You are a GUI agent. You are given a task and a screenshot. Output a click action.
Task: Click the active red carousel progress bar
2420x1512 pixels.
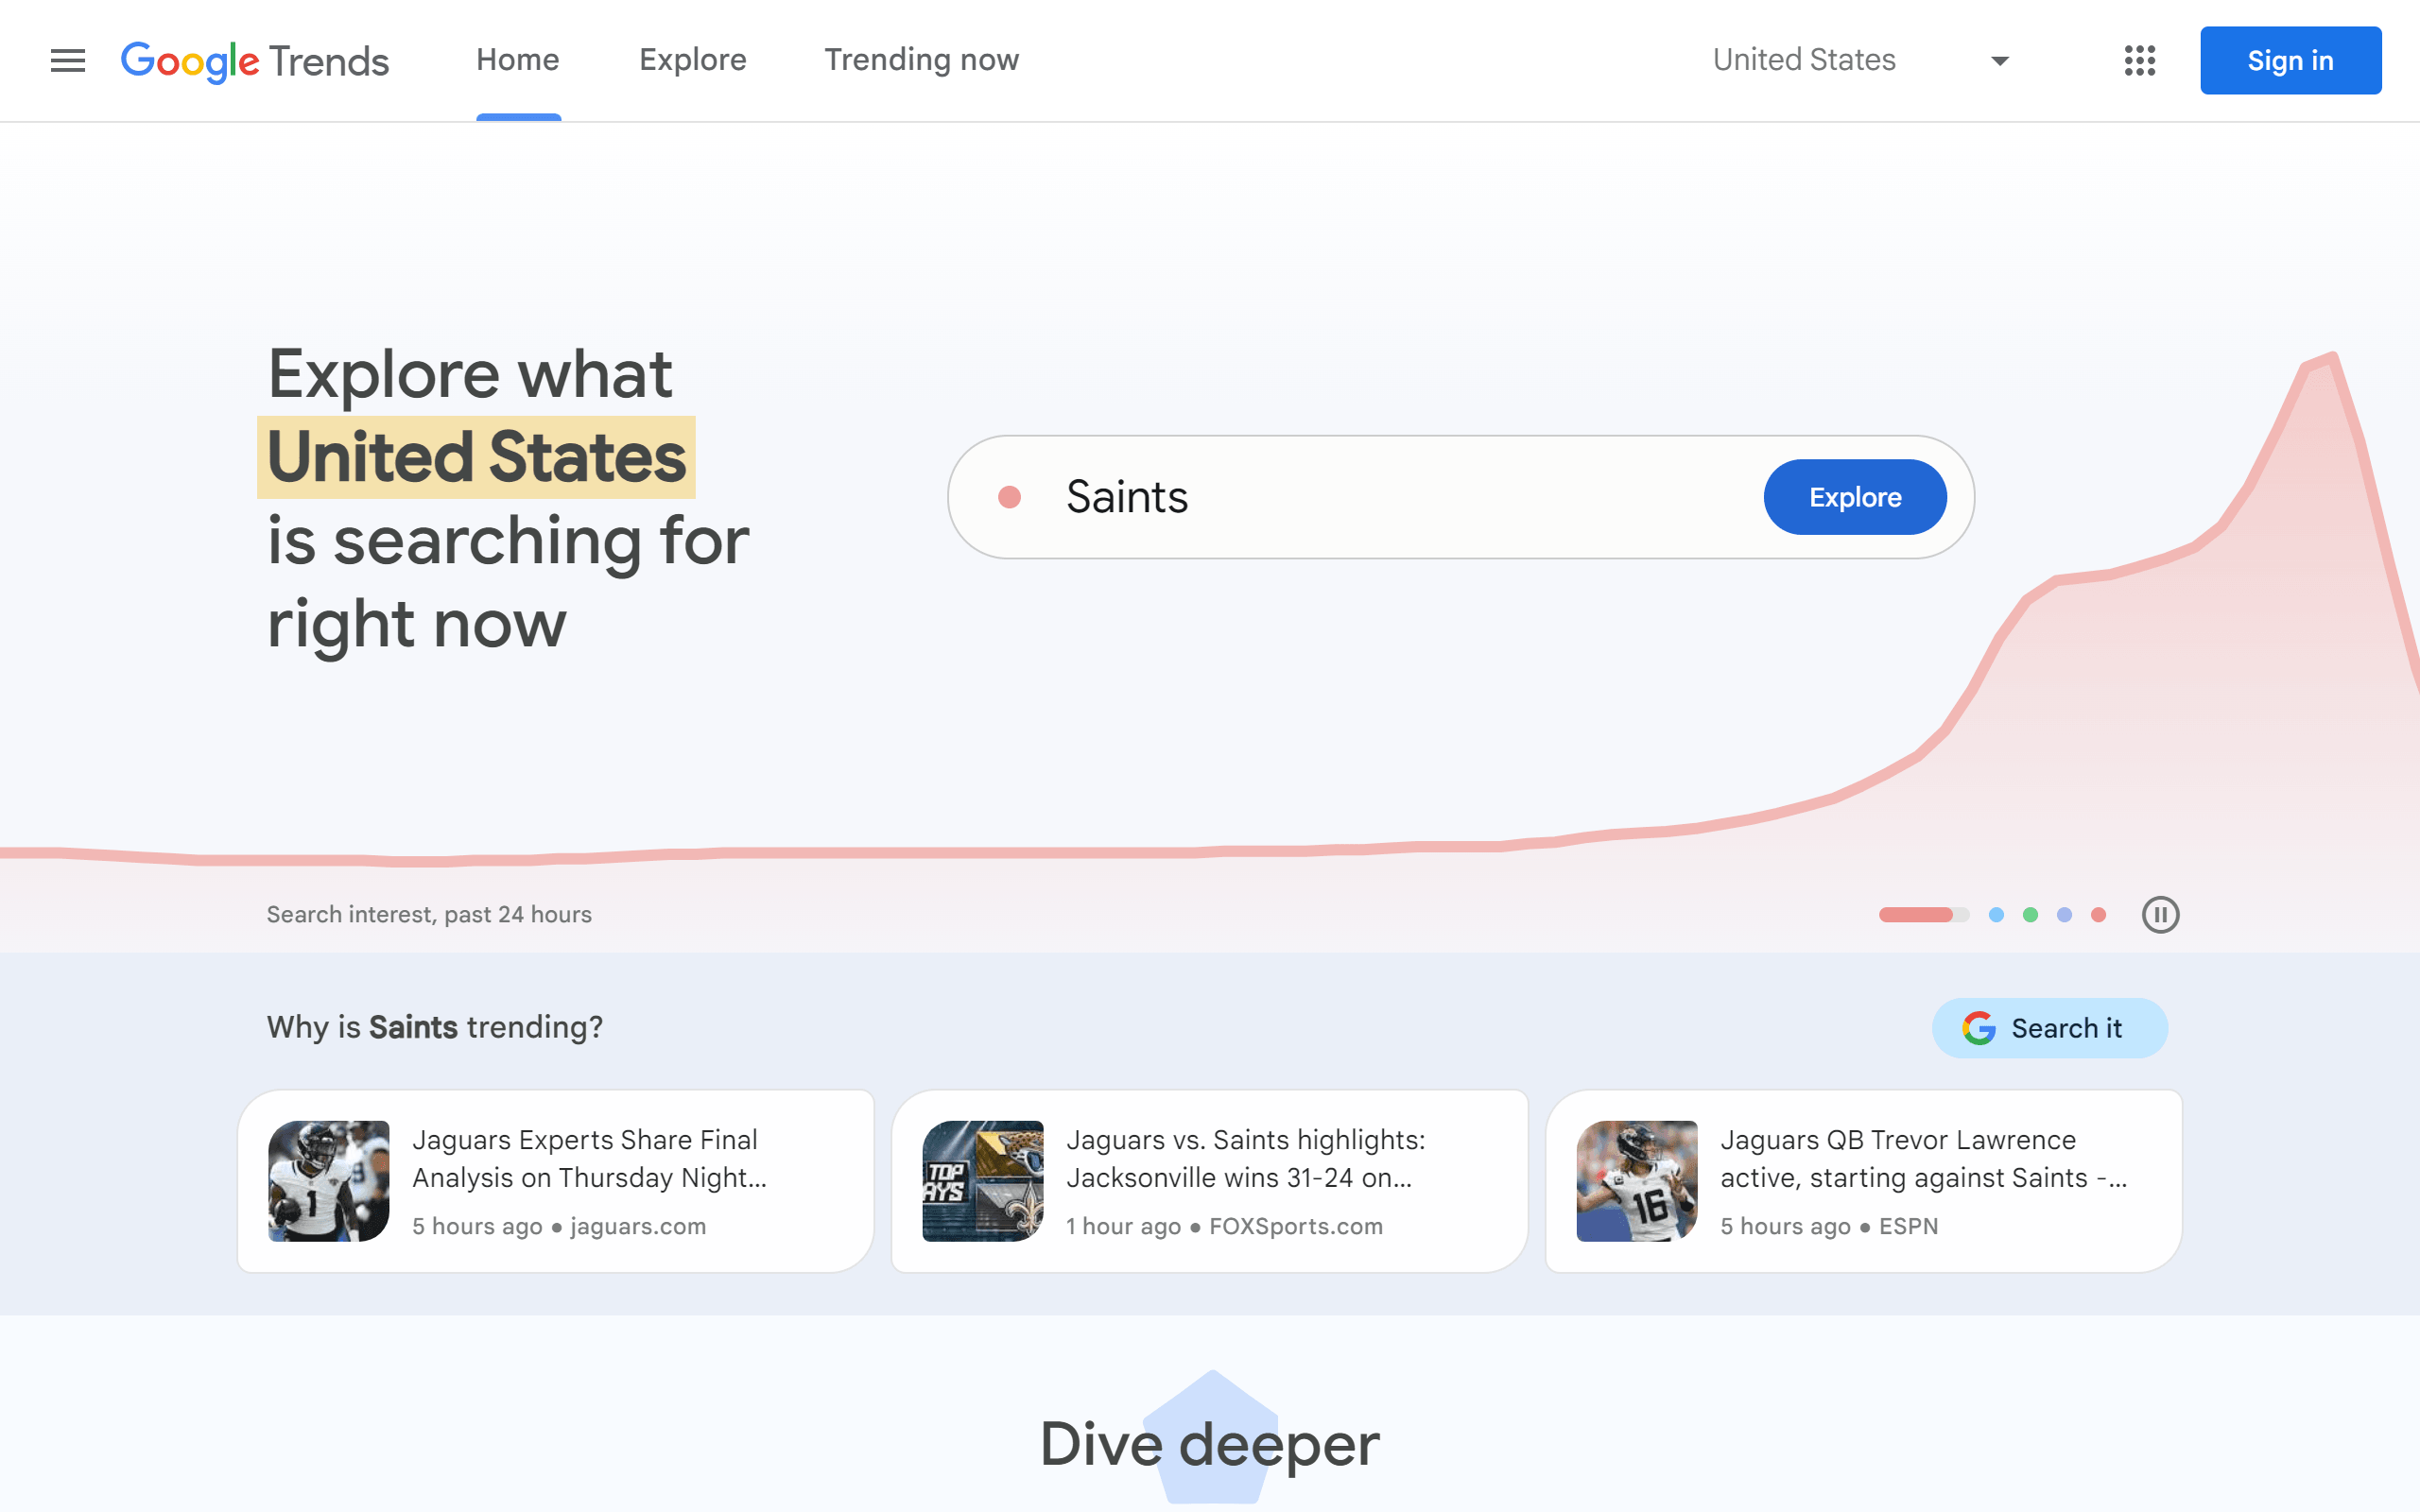[x=1918, y=914]
